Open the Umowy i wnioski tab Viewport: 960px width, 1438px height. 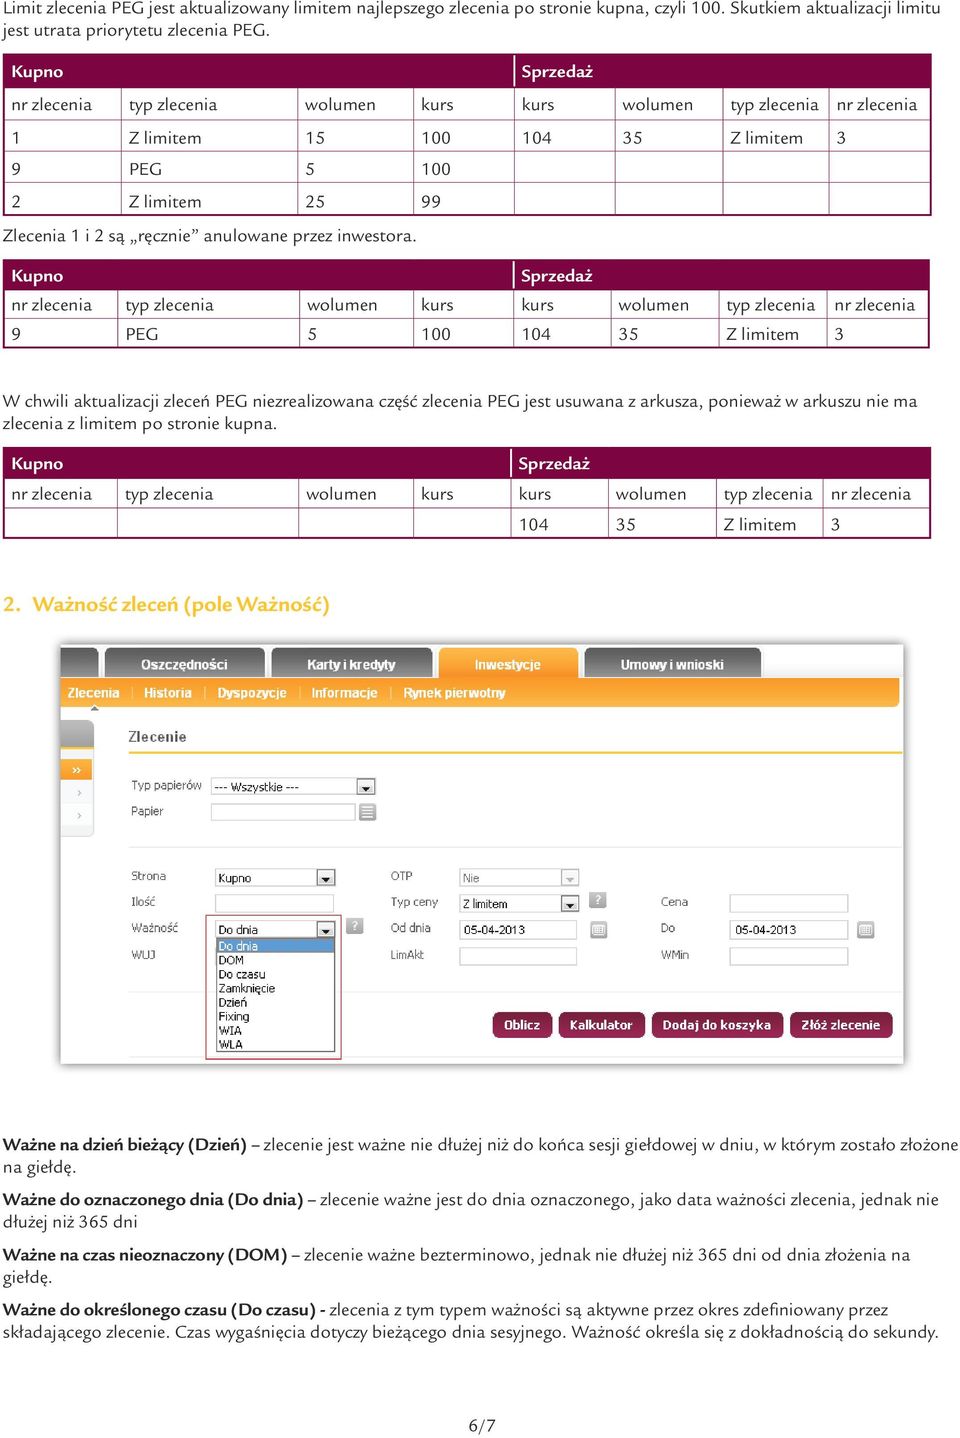point(672,664)
